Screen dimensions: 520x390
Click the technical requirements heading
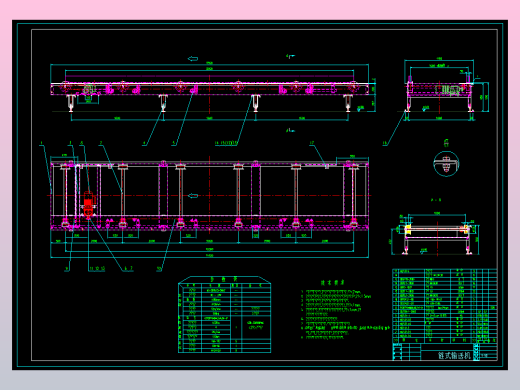click(x=333, y=283)
